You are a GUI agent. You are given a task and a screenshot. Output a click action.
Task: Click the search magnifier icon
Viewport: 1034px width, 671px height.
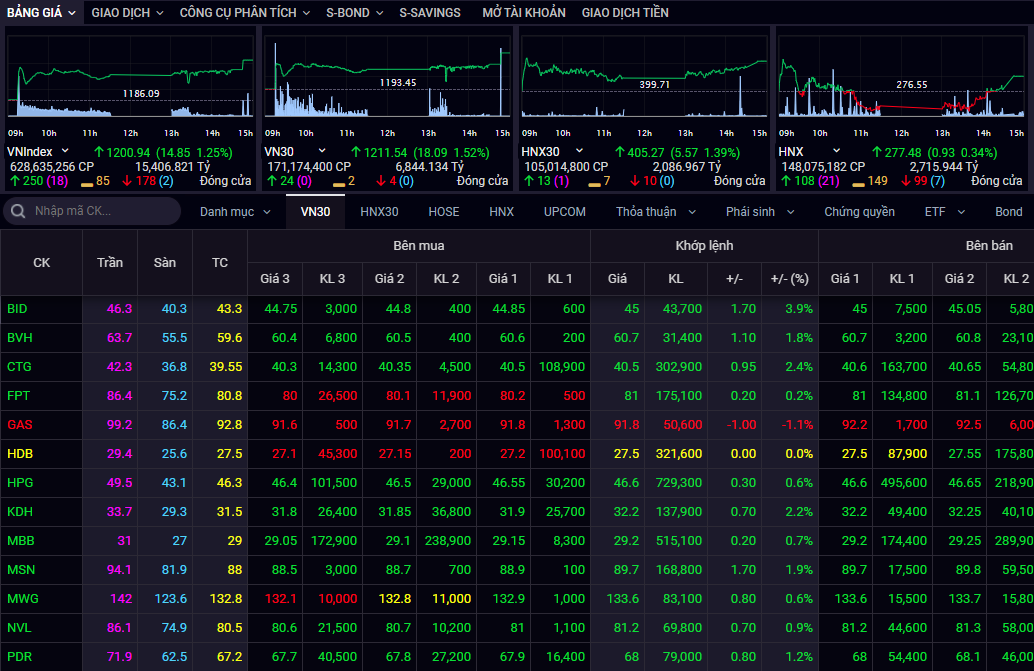[18, 211]
